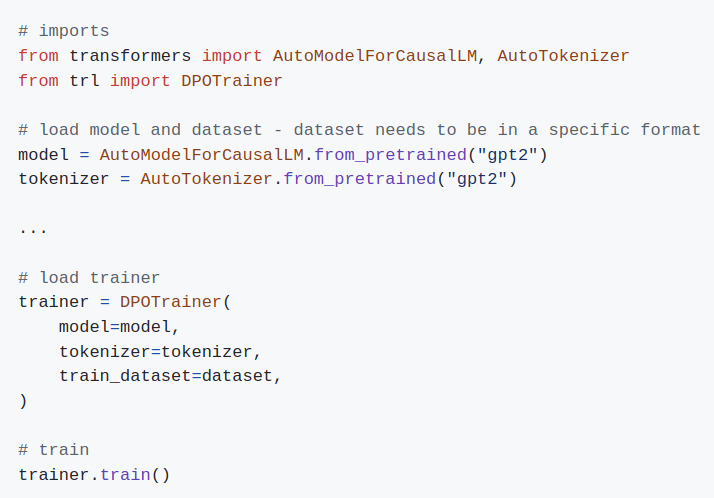
Task: Click 'DPOTrainer' in the trl import line
Action: pos(232,81)
